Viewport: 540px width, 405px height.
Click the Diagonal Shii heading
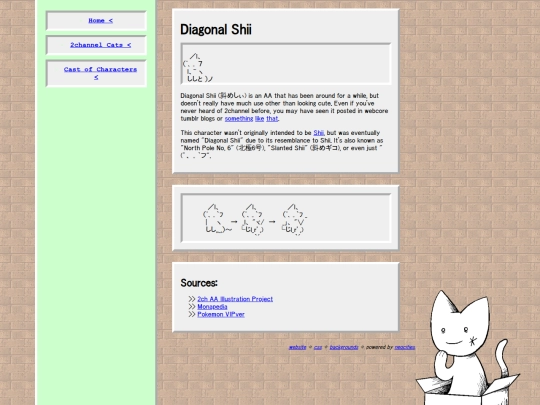coord(216,30)
